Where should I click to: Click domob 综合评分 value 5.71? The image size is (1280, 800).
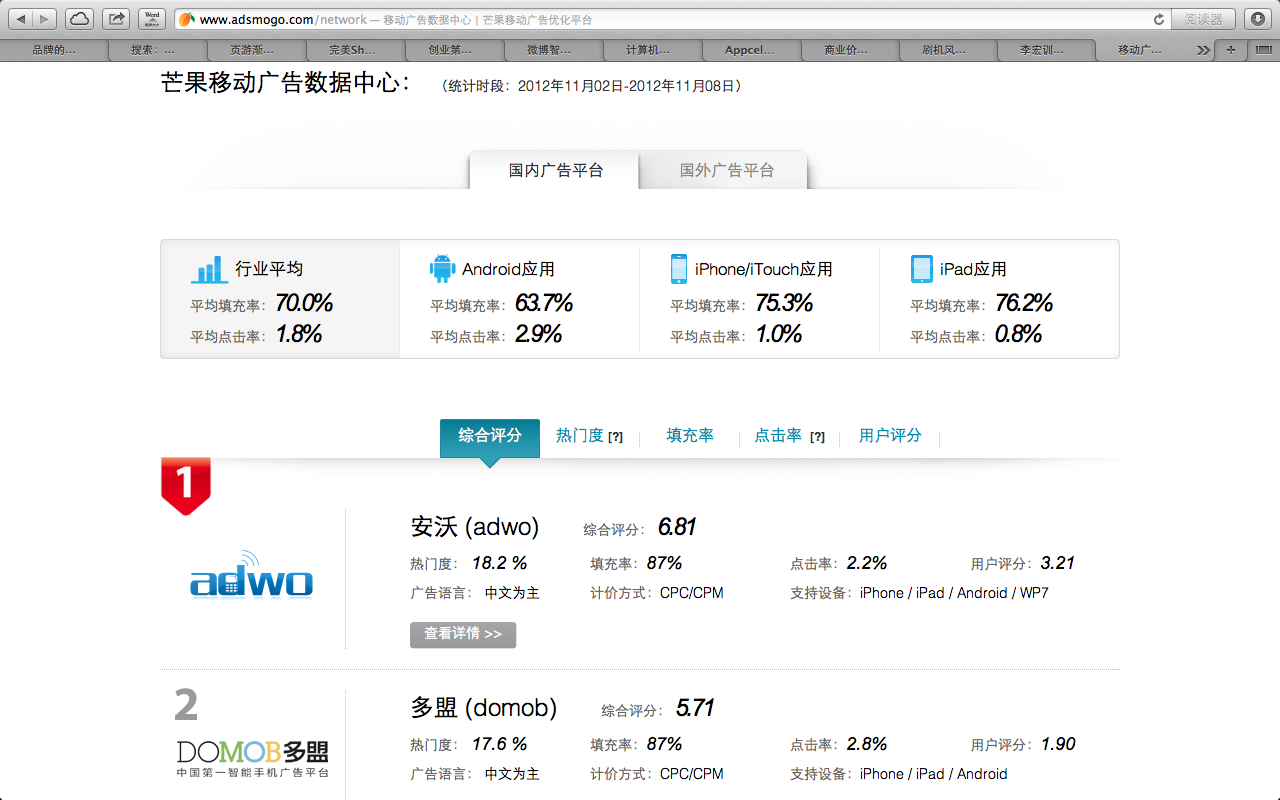[695, 708]
